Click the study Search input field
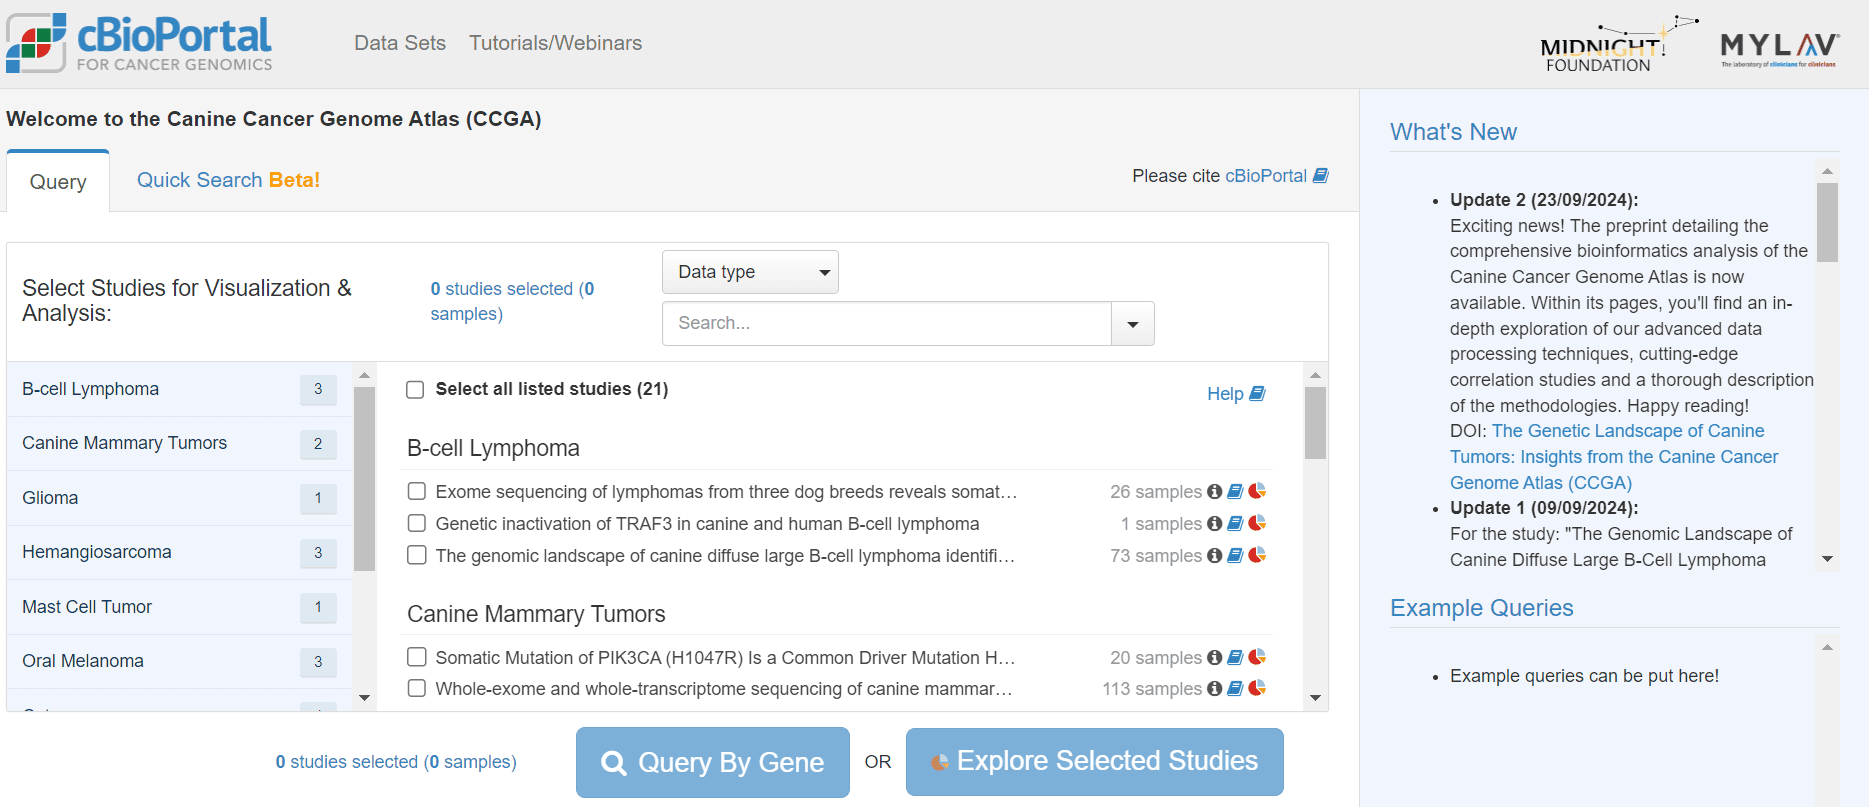 [x=886, y=324]
